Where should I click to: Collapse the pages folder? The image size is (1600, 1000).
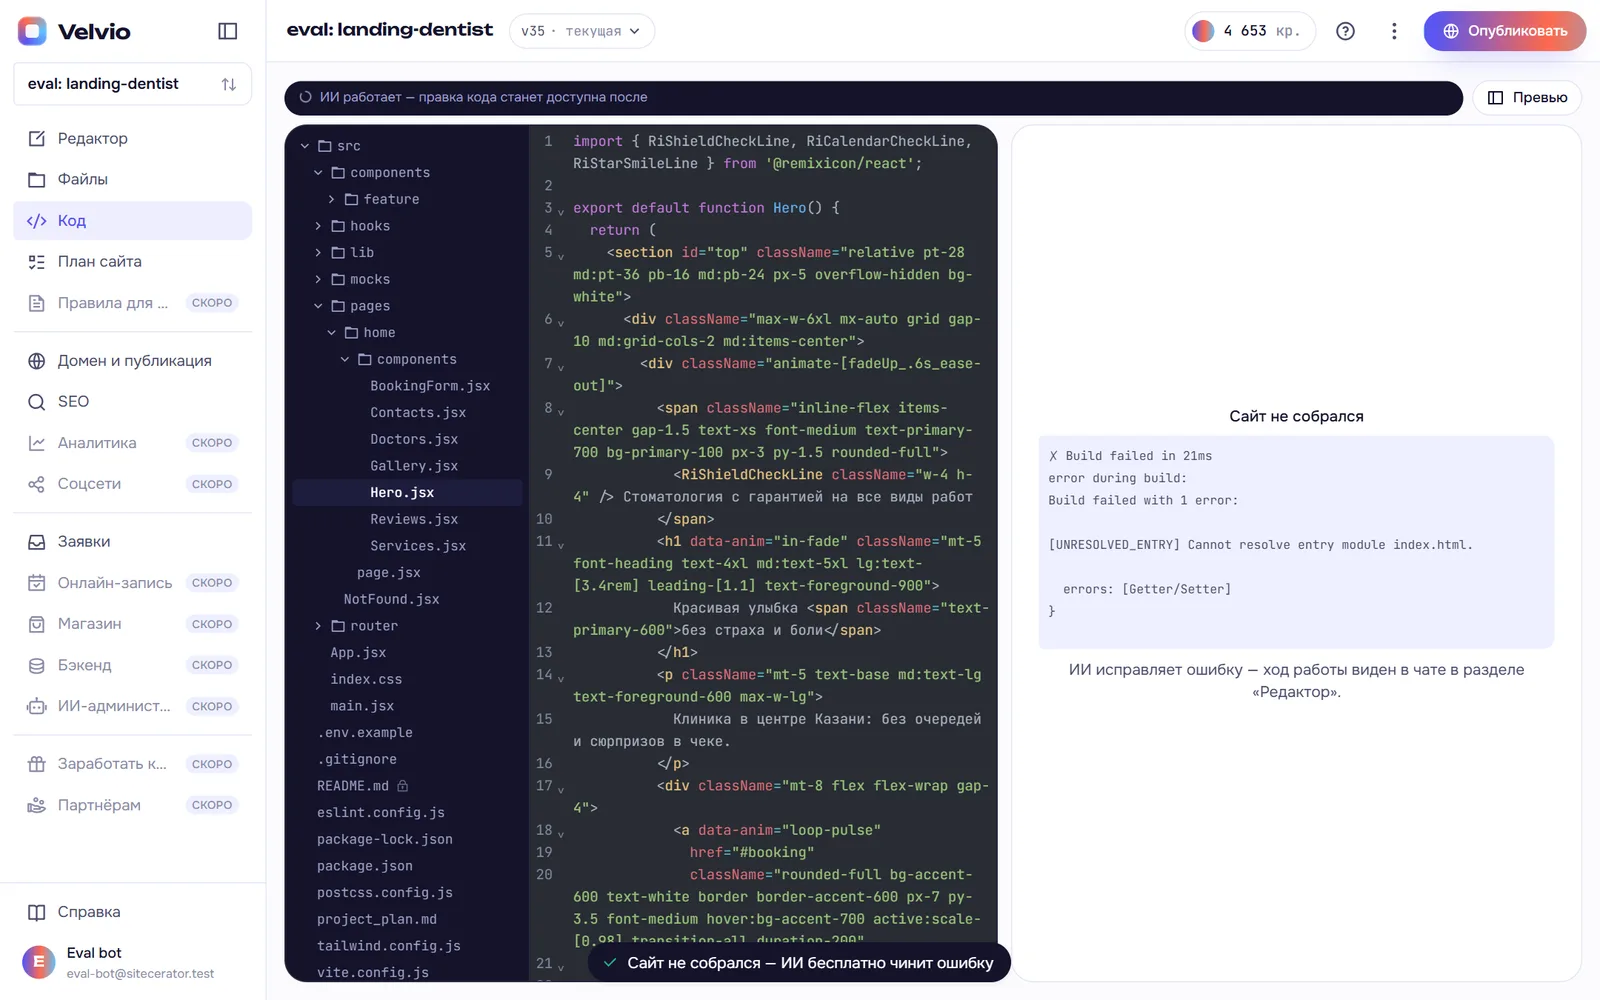(318, 306)
